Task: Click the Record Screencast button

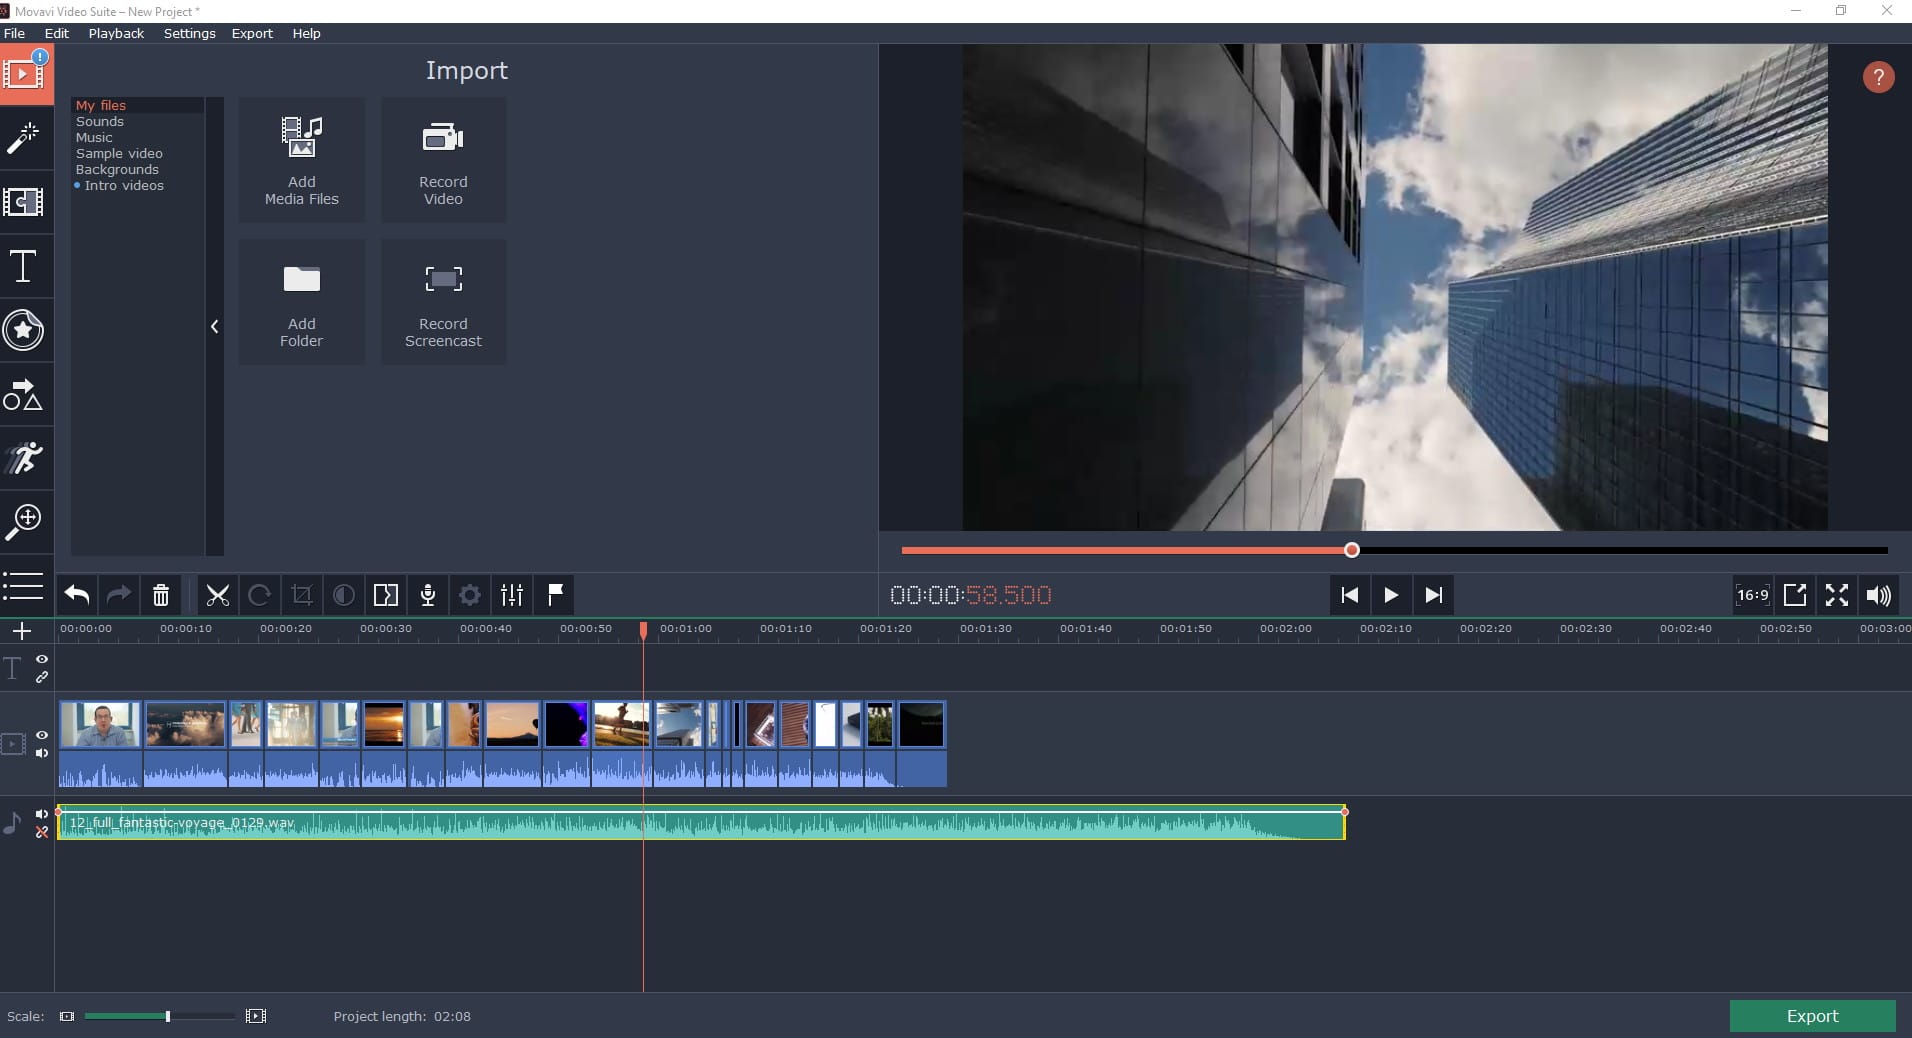Action: pyautogui.click(x=443, y=302)
